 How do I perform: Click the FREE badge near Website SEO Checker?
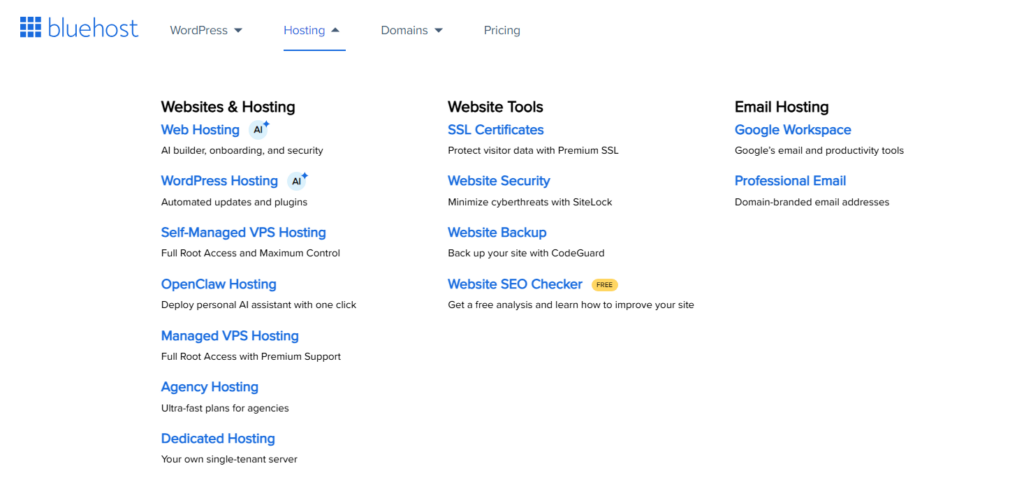(604, 285)
